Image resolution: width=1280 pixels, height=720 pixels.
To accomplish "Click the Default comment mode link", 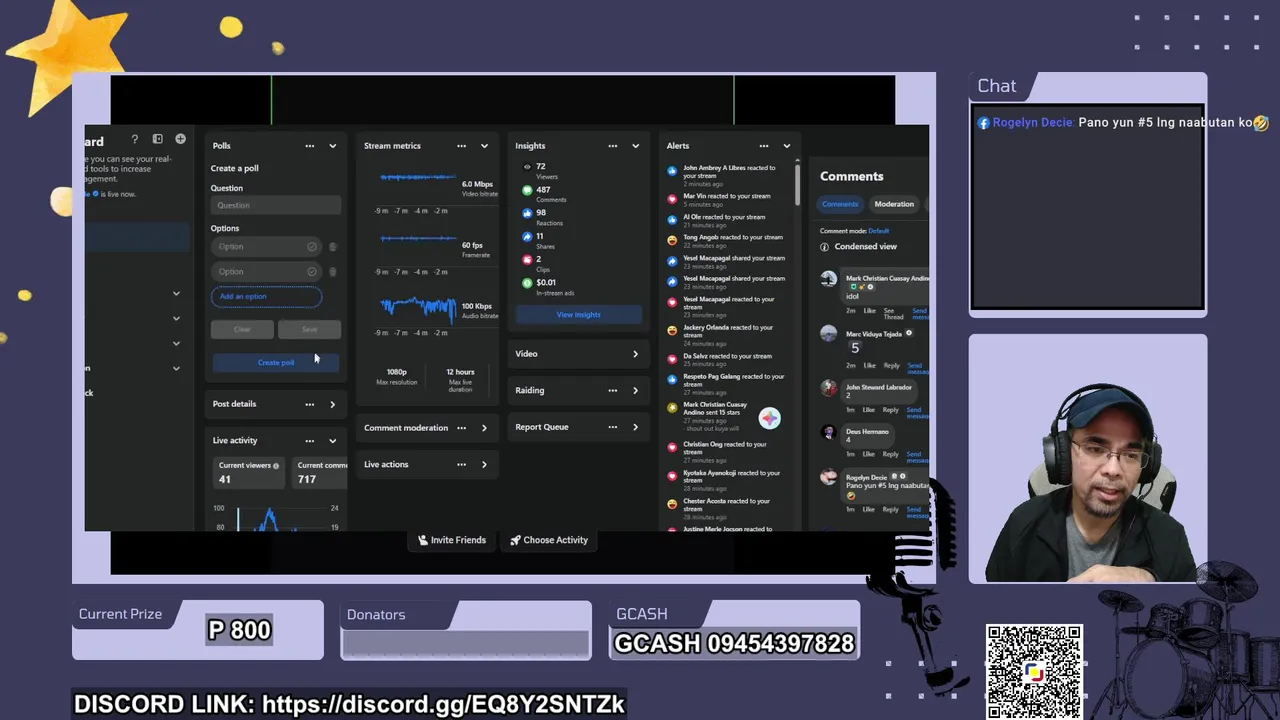I will tap(879, 231).
